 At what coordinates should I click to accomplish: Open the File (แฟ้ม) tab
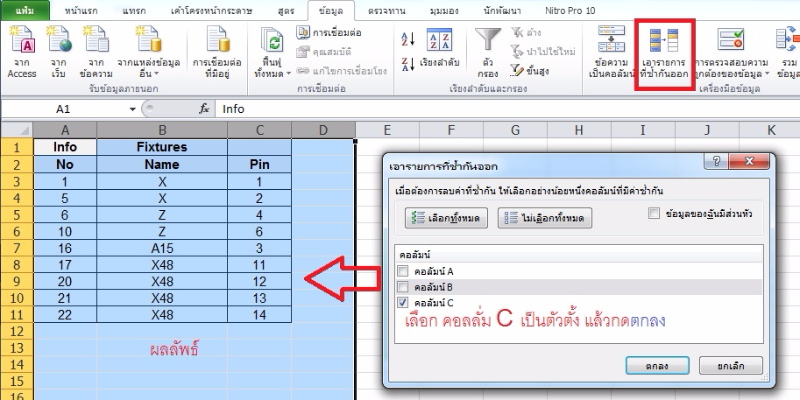[25, 10]
